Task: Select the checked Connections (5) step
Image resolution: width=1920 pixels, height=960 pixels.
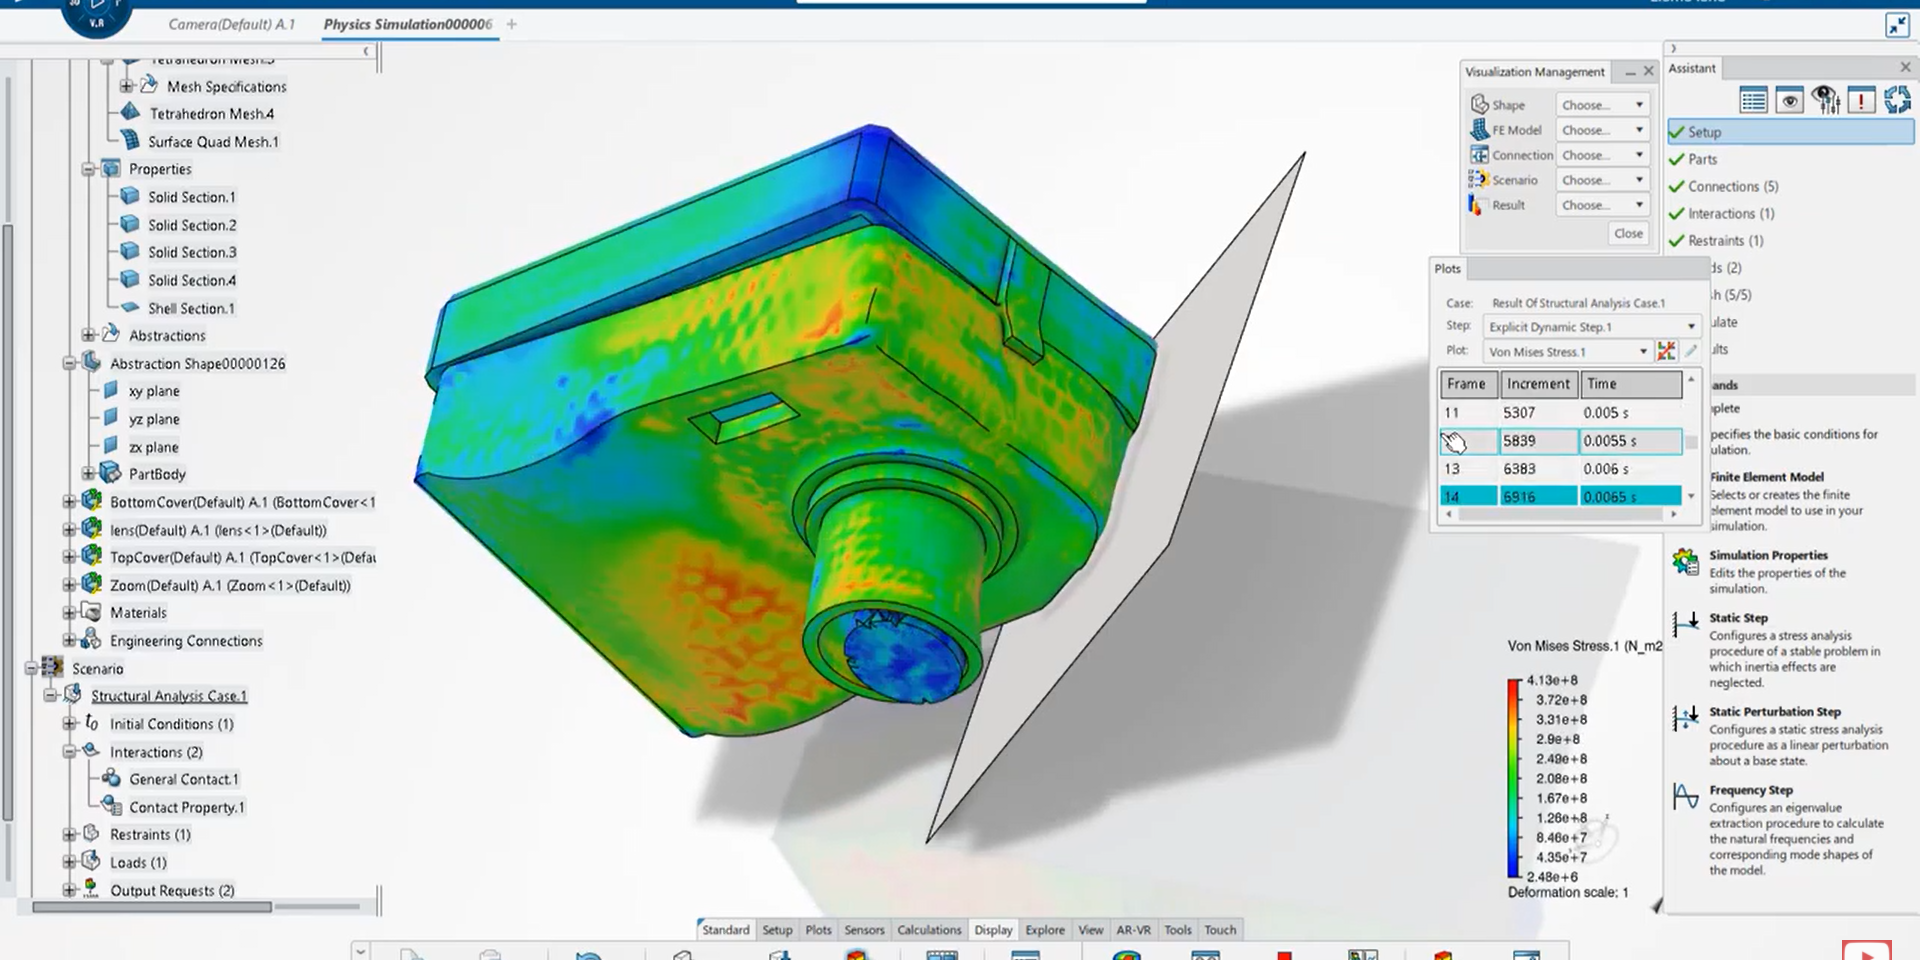Action: pos(1732,186)
